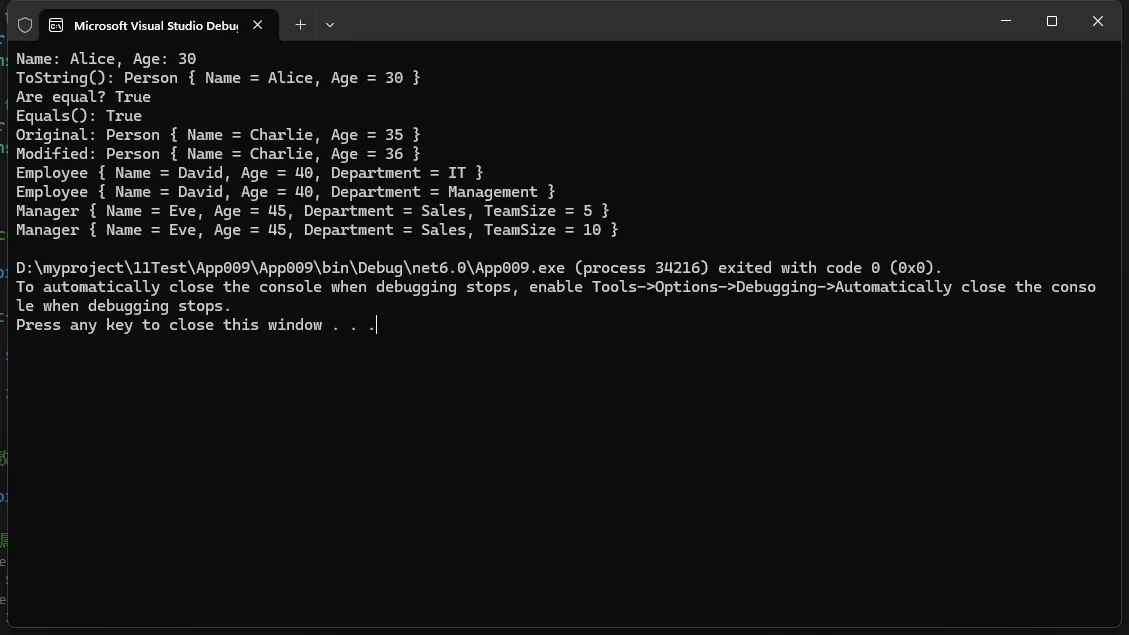Click the 'Equals(): True' line

(79, 116)
